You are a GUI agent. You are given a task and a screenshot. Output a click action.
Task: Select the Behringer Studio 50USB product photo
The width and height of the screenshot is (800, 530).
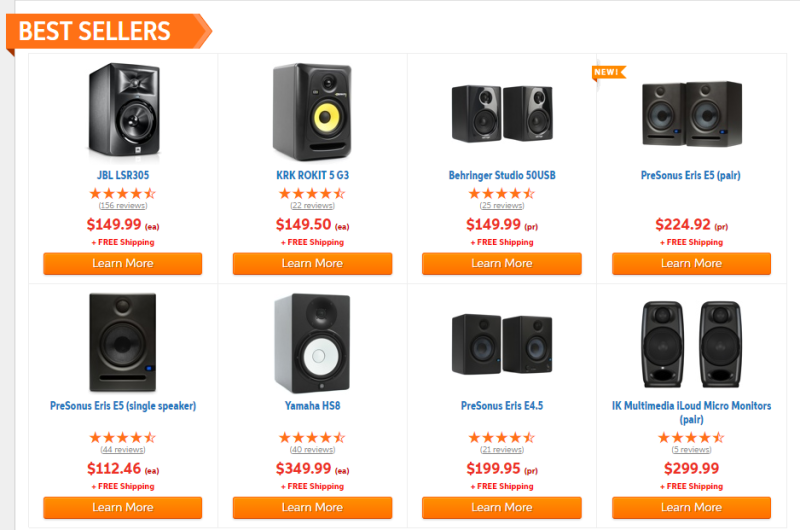(502, 113)
